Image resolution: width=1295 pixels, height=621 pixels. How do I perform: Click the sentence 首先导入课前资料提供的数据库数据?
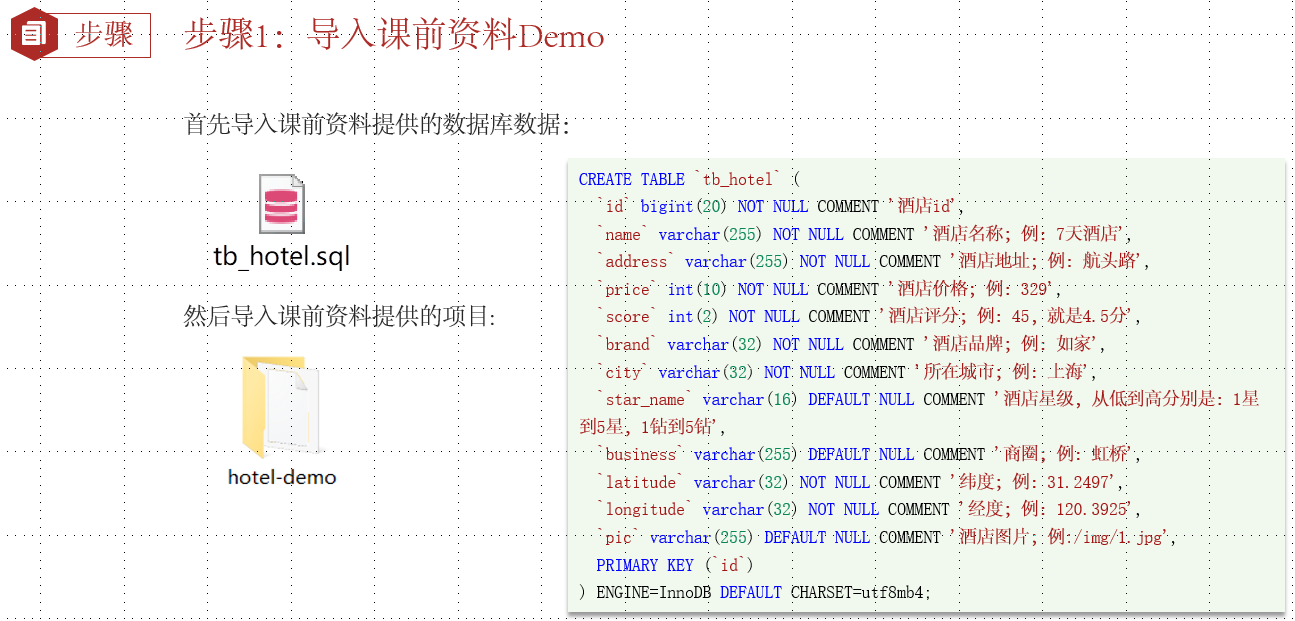tap(377, 125)
